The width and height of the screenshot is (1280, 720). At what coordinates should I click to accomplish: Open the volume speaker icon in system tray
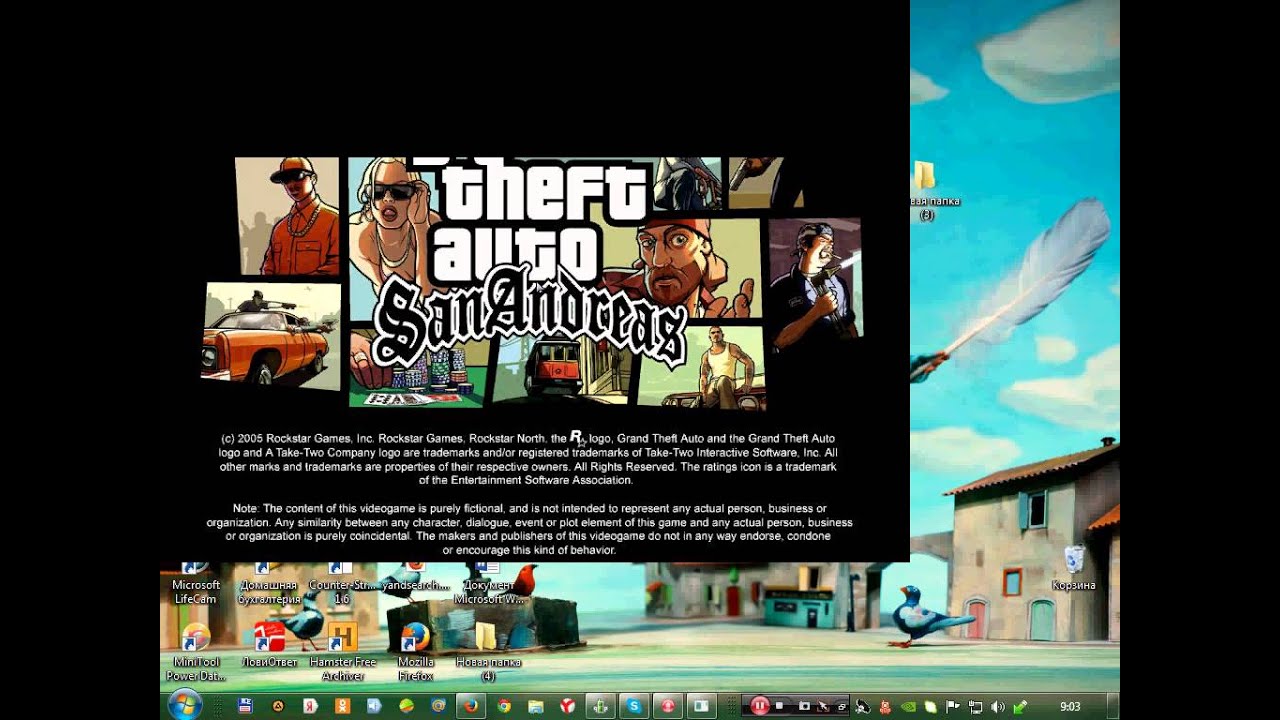coord(997,706)
